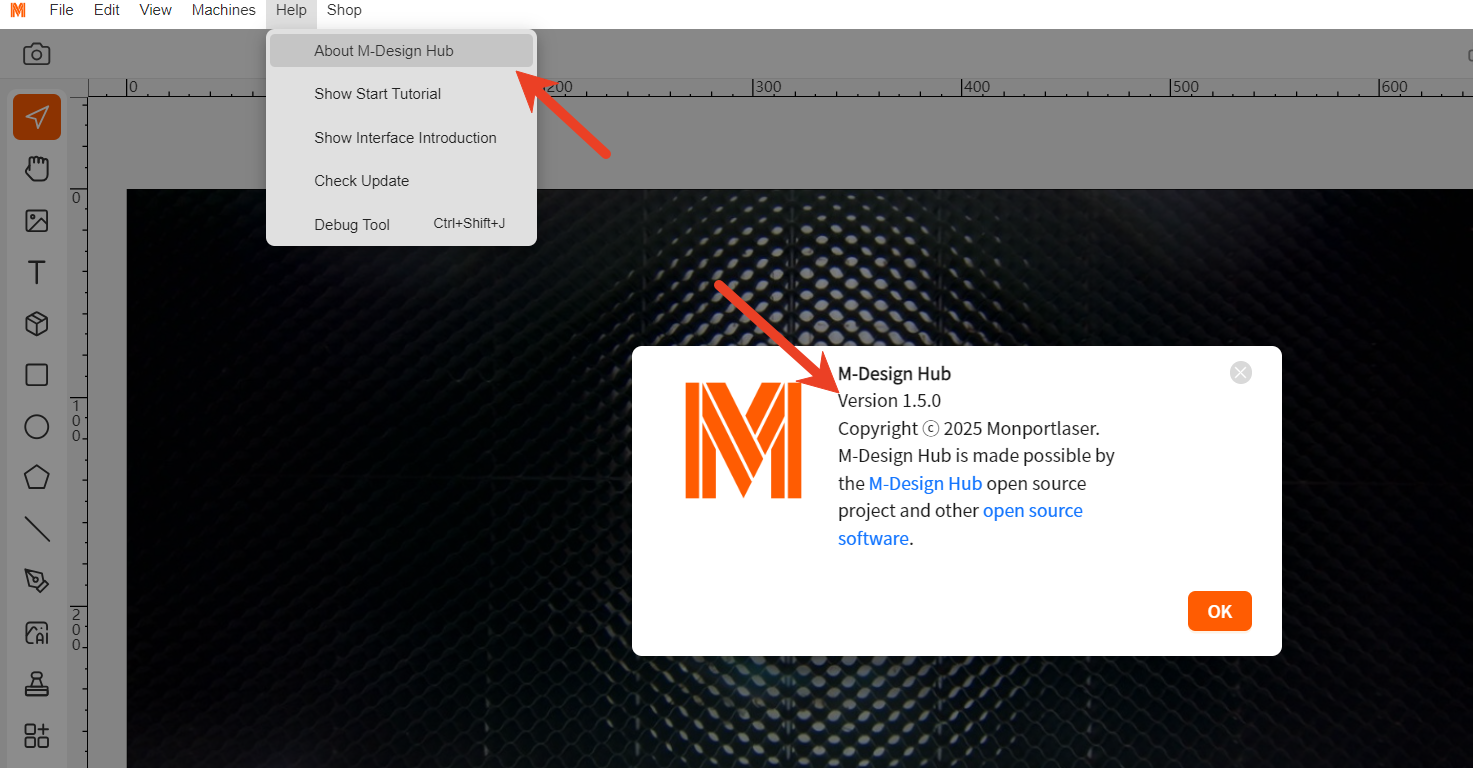Image resolution: width=1473 pixels, height=768 pixels.
Task: Select the ellipse shape tool
Action: [37, 427]
